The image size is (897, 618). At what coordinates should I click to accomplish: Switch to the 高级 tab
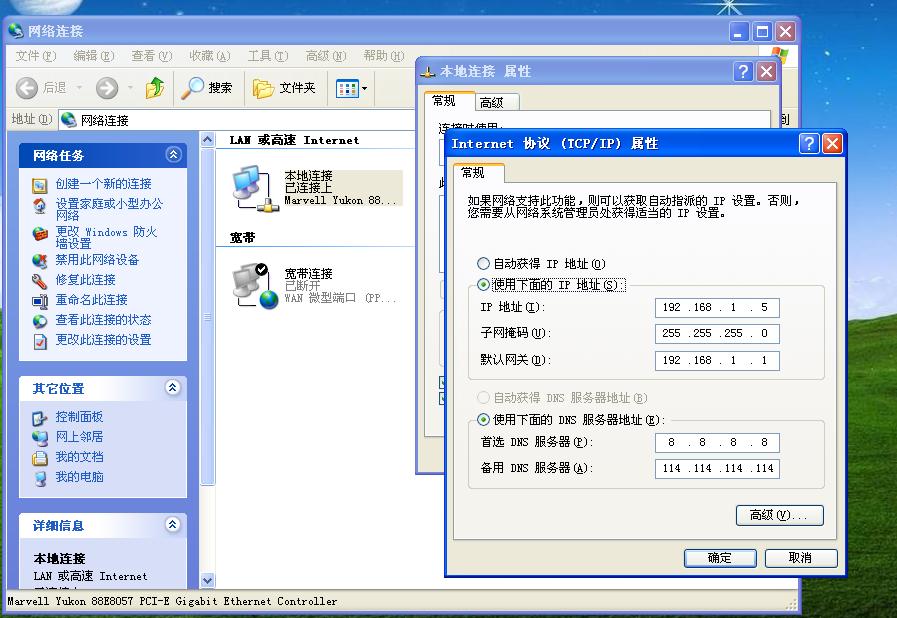click(496, 101)
